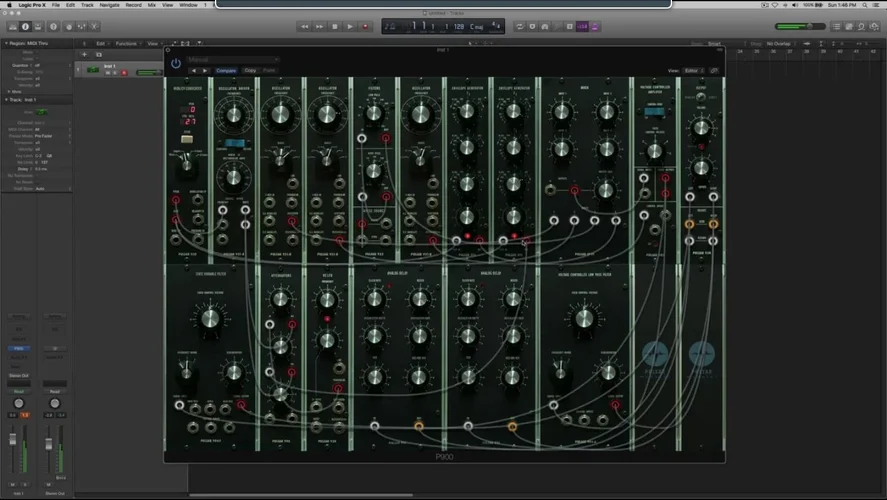Toggle record enable on Inst 1 track
This screenshot has width=887, height=500.
click(x=124, y=72)
